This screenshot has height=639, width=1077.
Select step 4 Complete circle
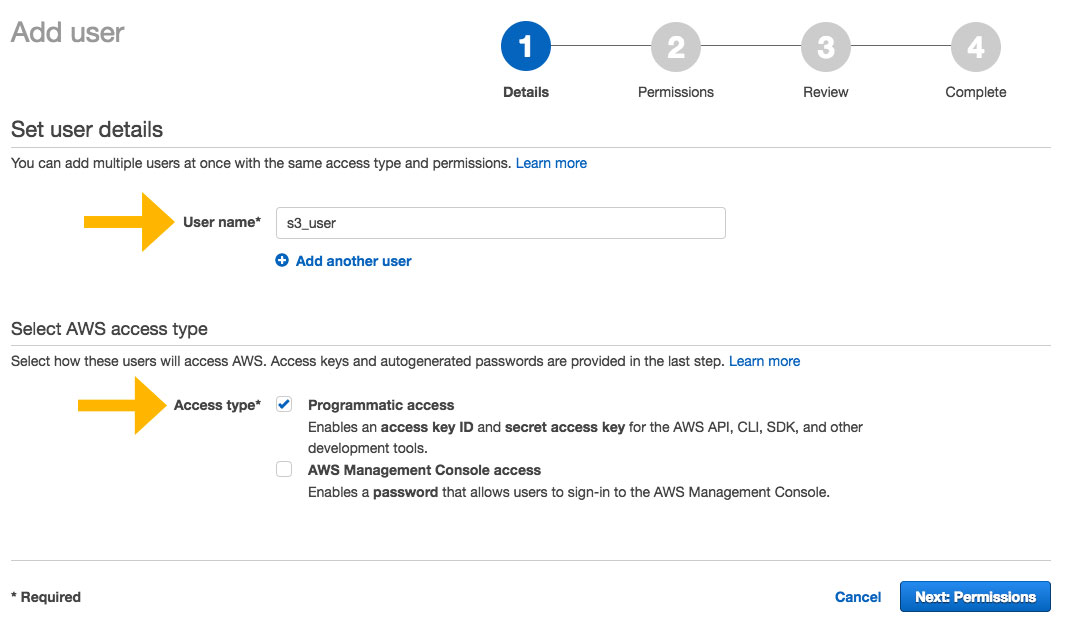tap(975, 46)
